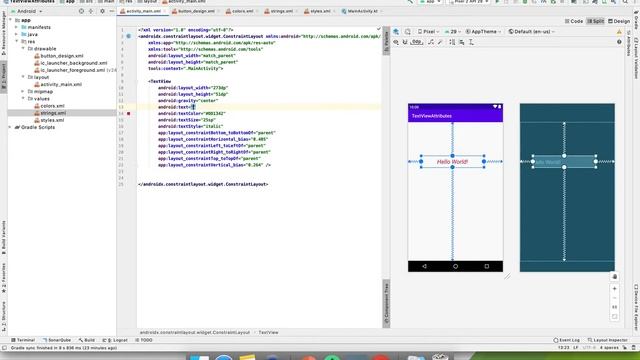Collapse the app module tree node
This screenshot has width=640, height=360.
pyautogui.click(x=11, y=20)
